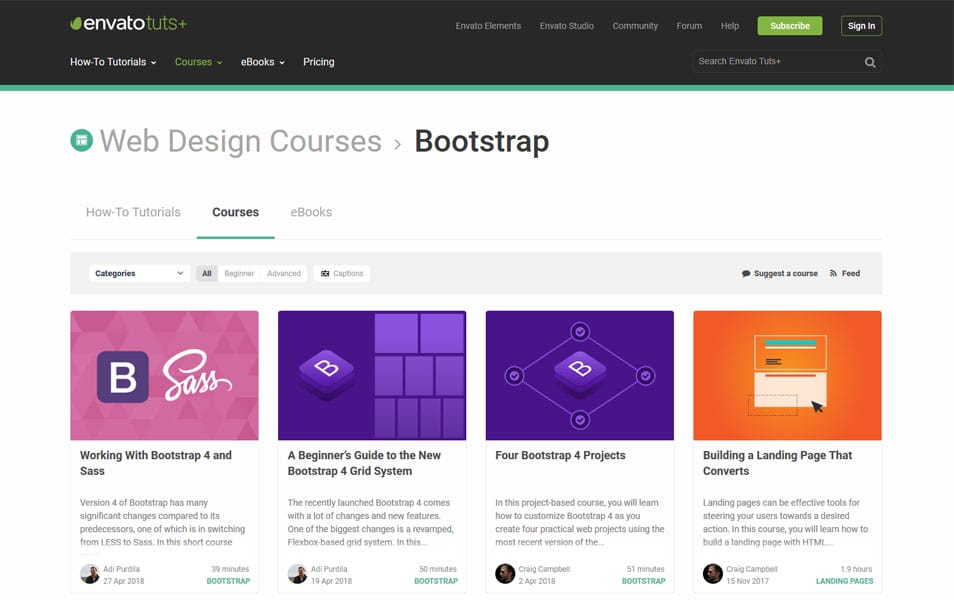Click the Web Design Courses breadcrumb

pos(241,141)
